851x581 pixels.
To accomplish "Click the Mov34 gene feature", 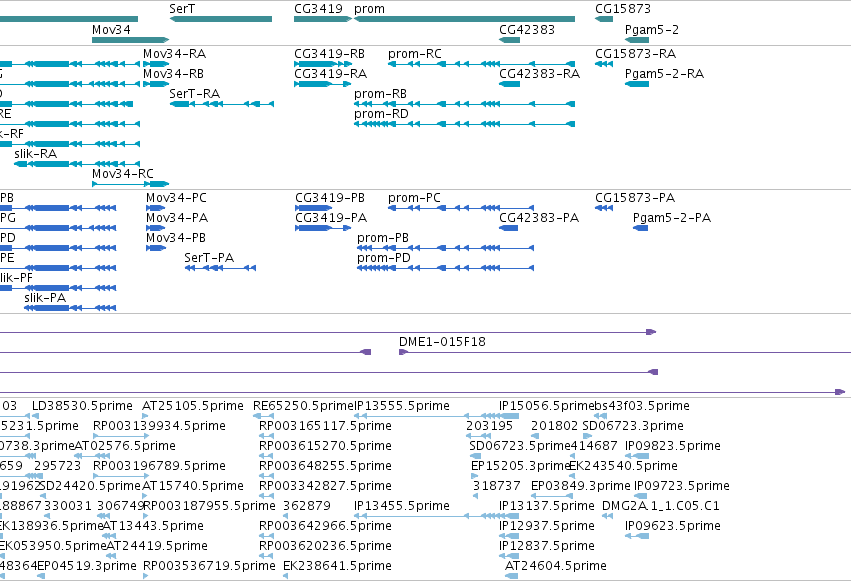I will click(x=130, y=40).
